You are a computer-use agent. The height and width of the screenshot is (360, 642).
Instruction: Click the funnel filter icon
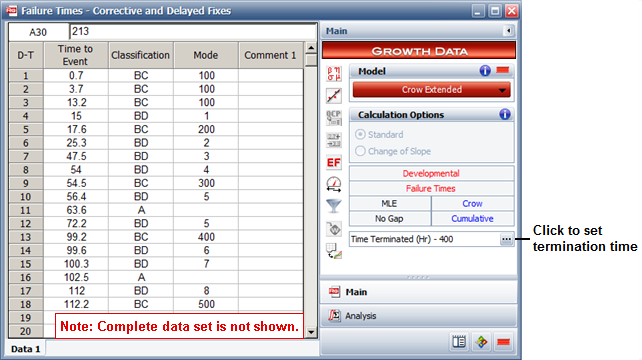(x=334, y=206)
